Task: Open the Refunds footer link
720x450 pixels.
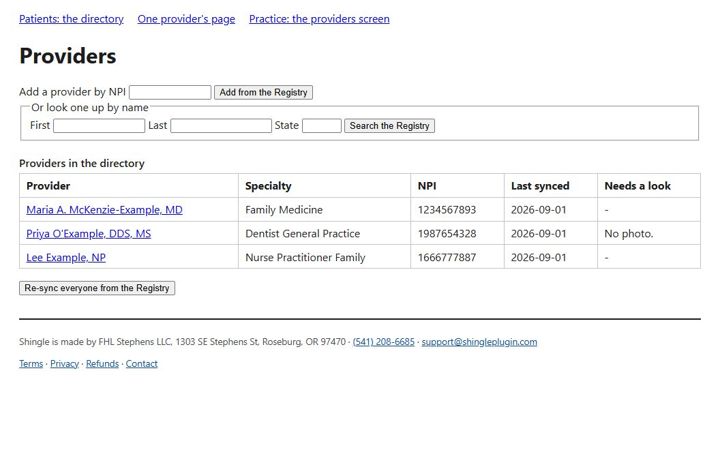Action: (102, 364)
